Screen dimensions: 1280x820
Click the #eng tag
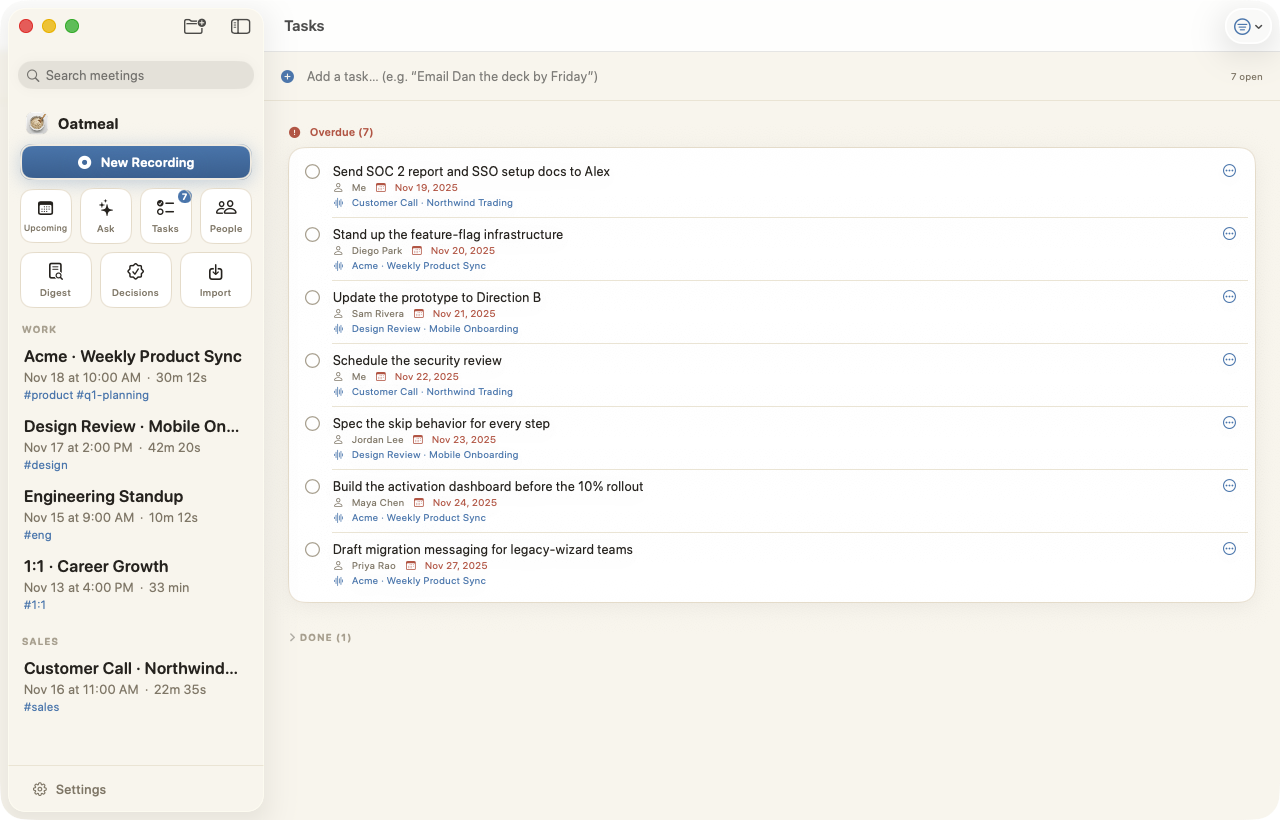(x=38, y=535)
